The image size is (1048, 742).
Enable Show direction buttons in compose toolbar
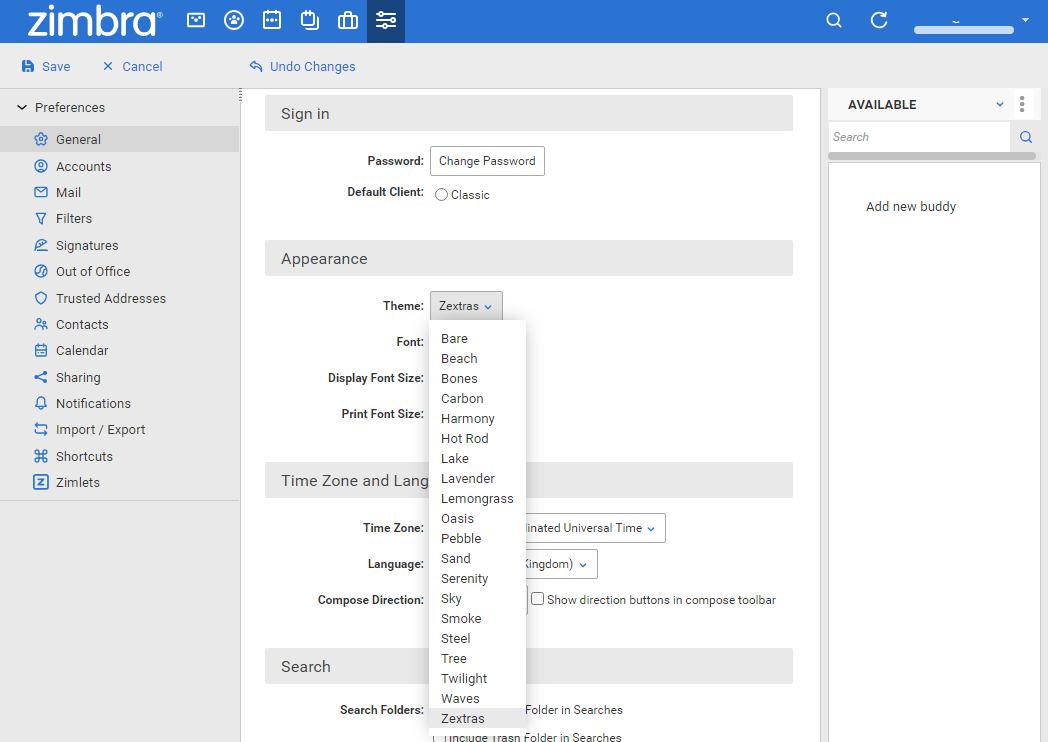tap(537, 599)
